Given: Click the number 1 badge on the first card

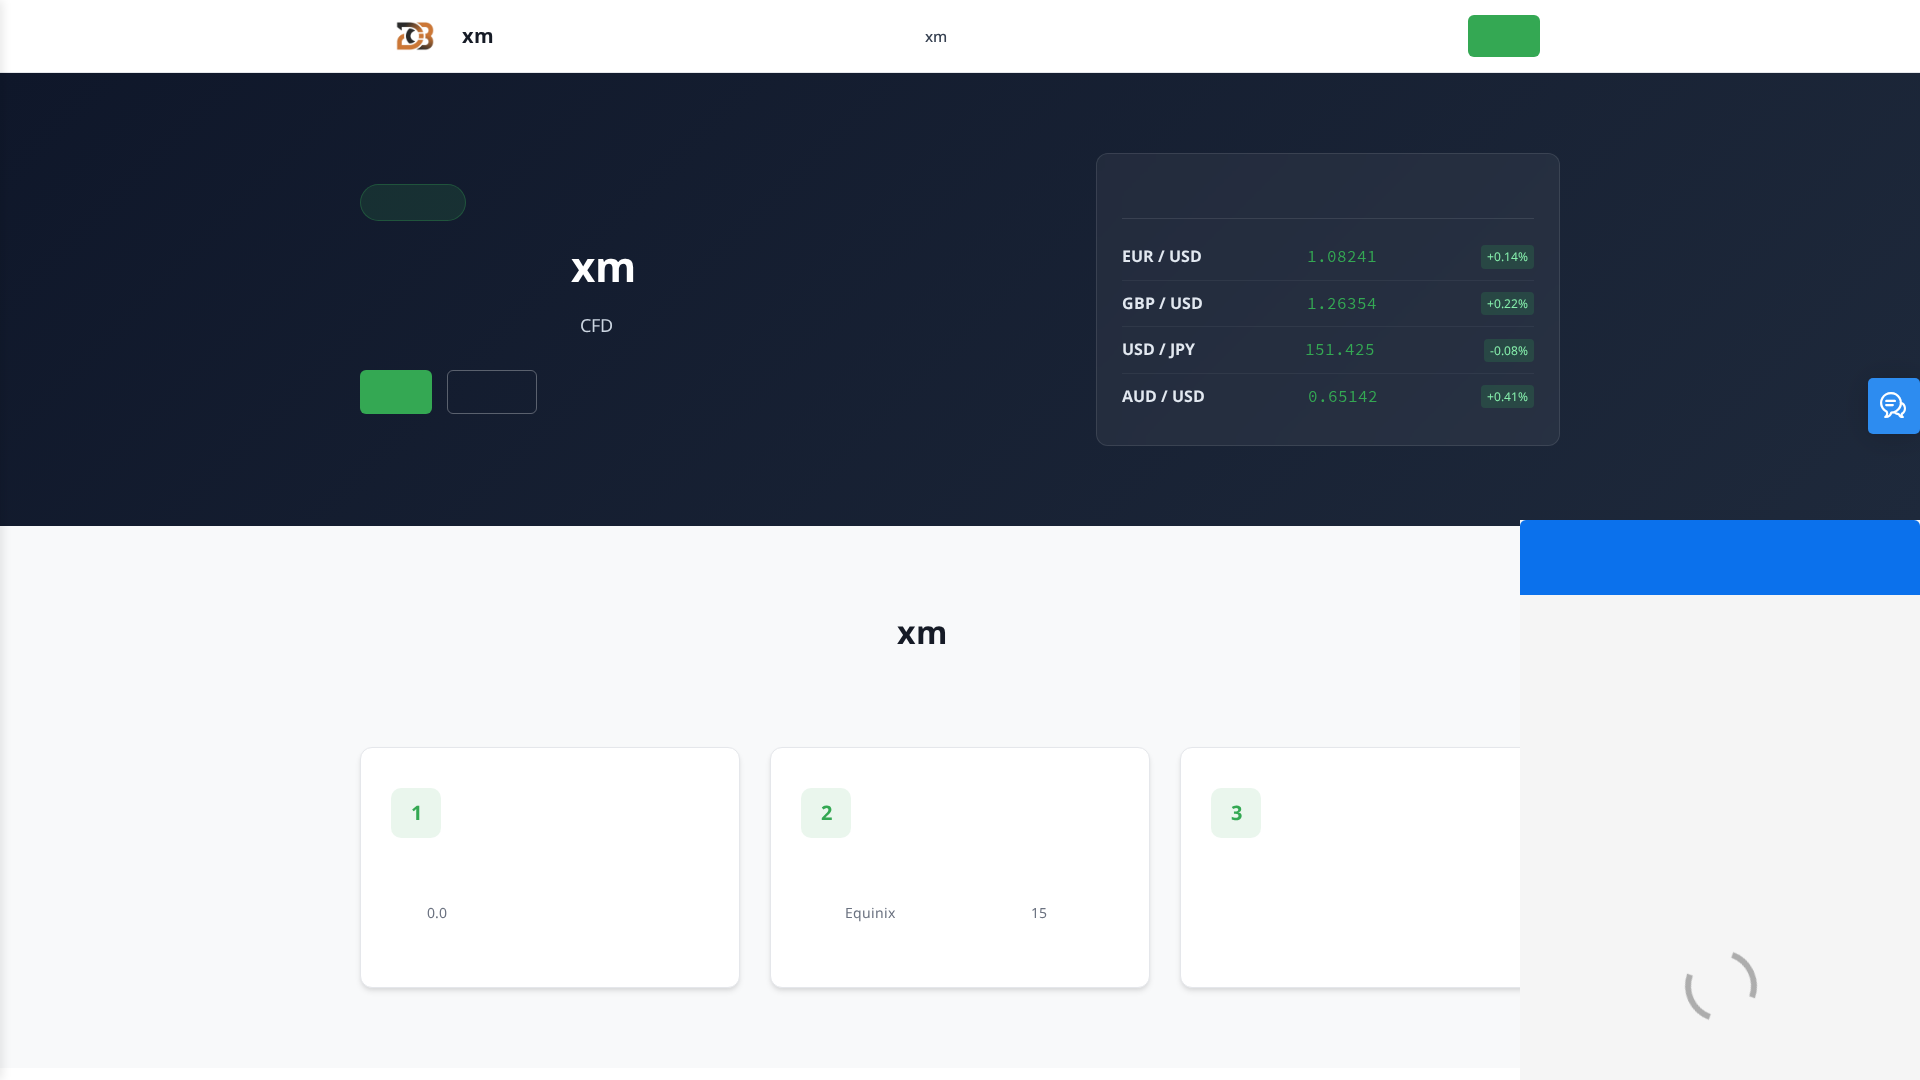Looking at the screenshot, I should coord(416,813).
